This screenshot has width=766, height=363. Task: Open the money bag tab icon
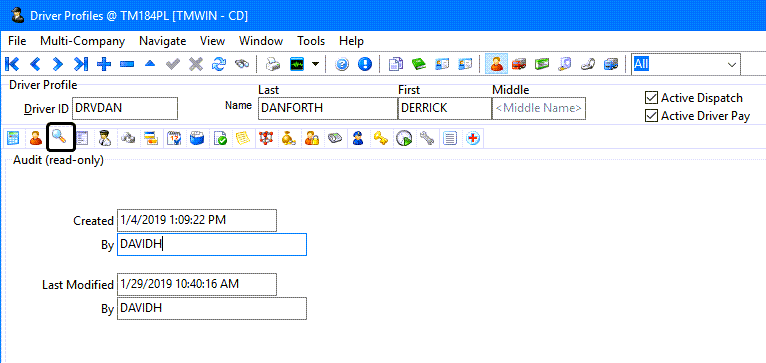coord(289,139)
